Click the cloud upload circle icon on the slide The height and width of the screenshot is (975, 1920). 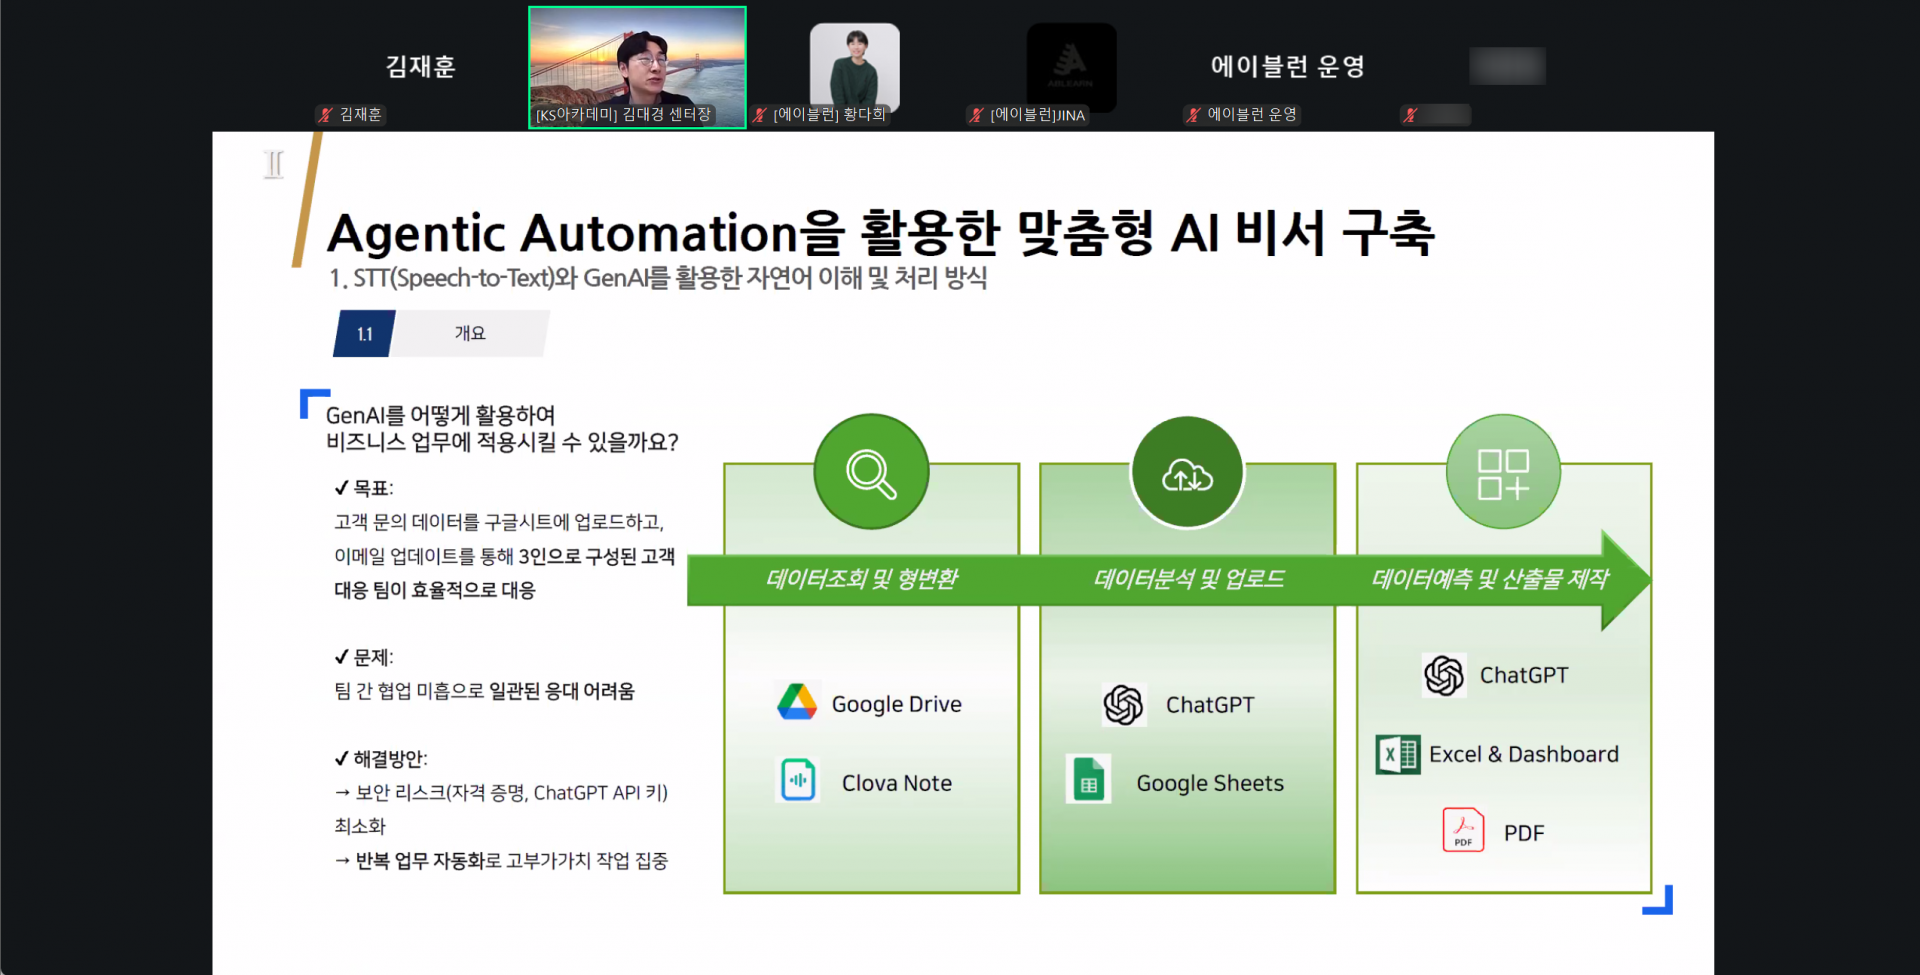[1187, 472]
